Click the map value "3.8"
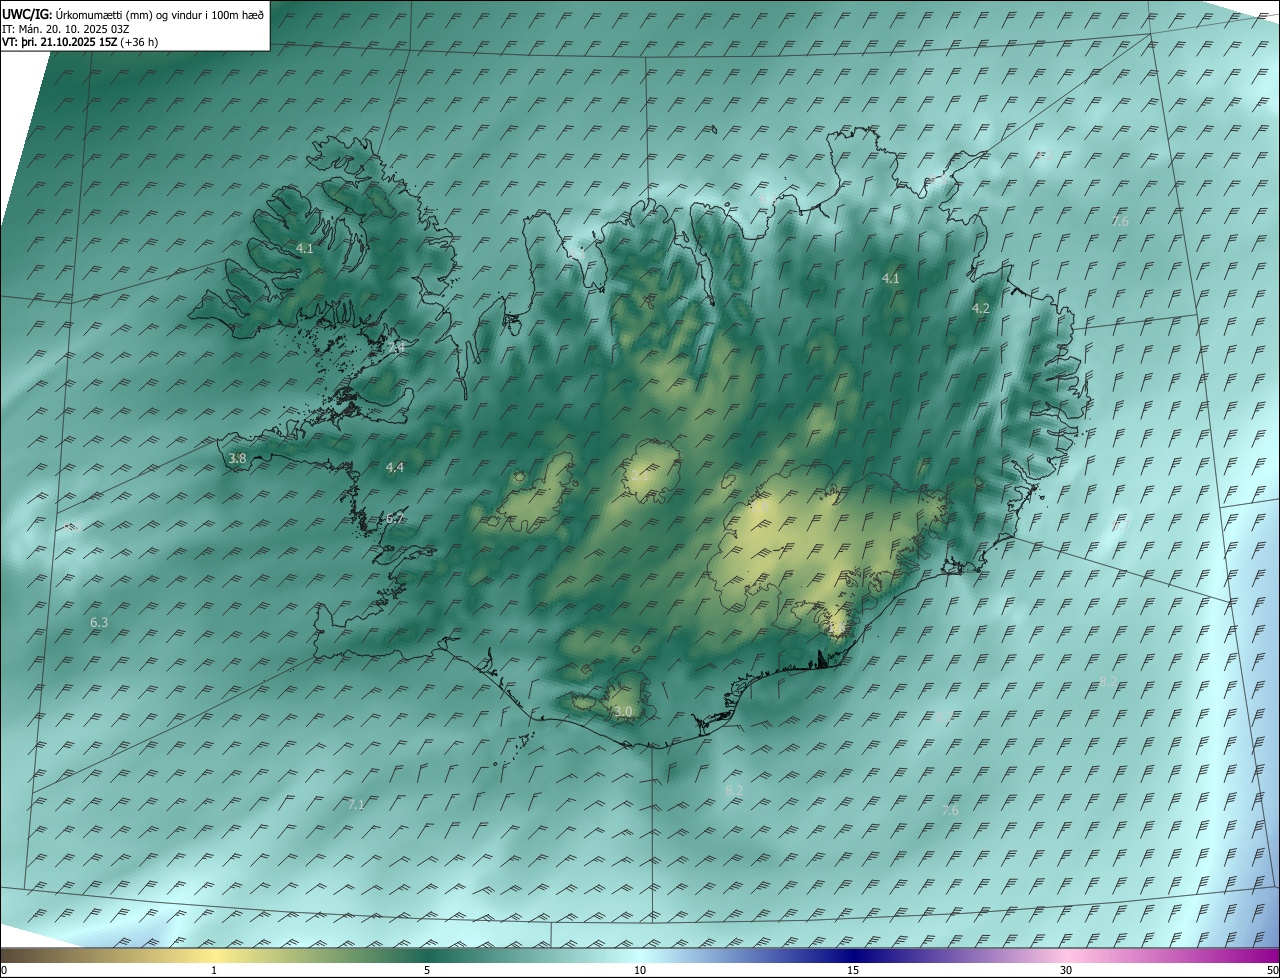The height and width of the screenshot is (978, 1280). 237,458
